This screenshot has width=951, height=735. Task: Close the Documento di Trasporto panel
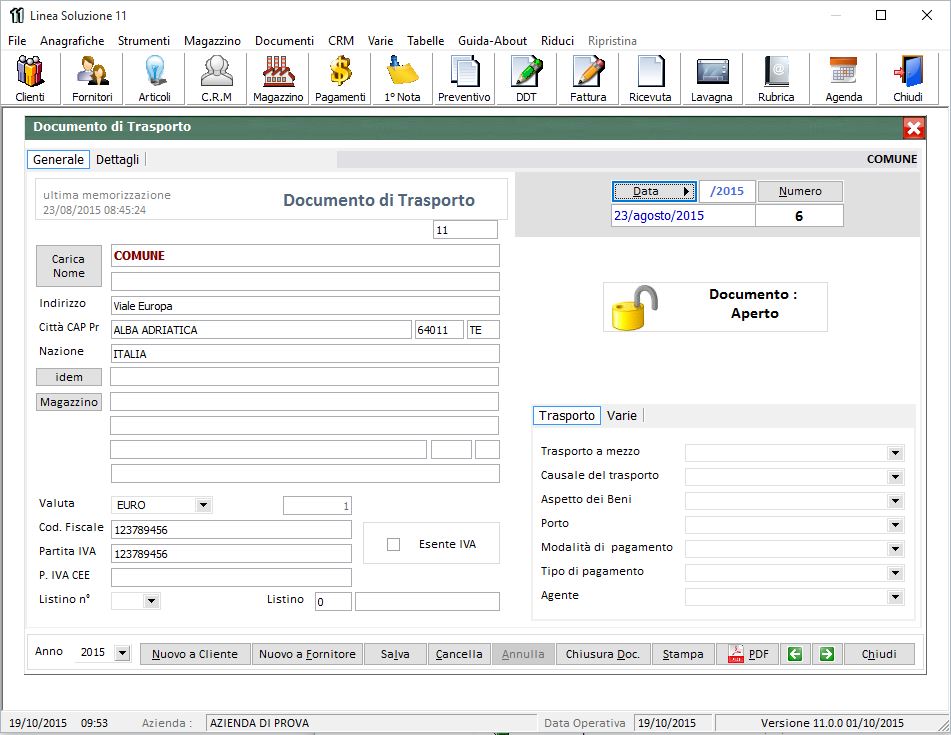913,128
